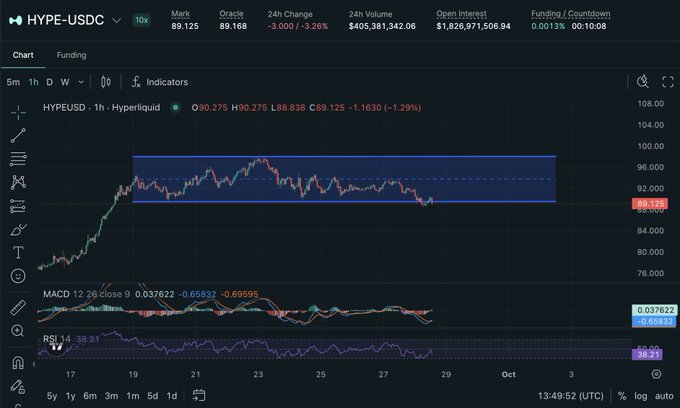The image size is (680, 408).
Task: Toggle the log scale
Action: pyautogui.click(x=641, y=396)
